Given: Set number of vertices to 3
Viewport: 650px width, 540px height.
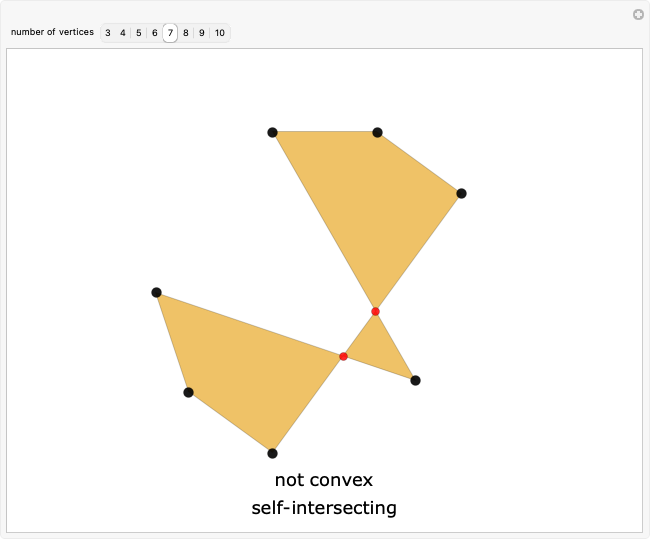Looking at the screenshot, I should [x=108, y=33].
